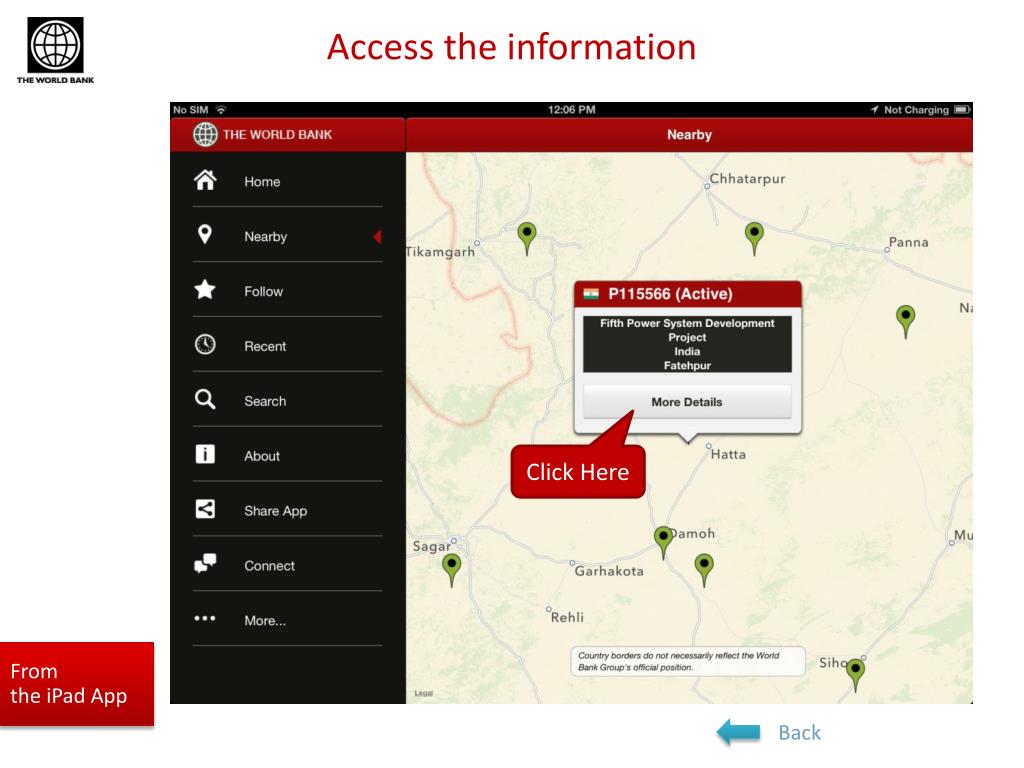Select green pin southeast of Damoh
This screenshot has height=768, width=1024.
[704, 569]
